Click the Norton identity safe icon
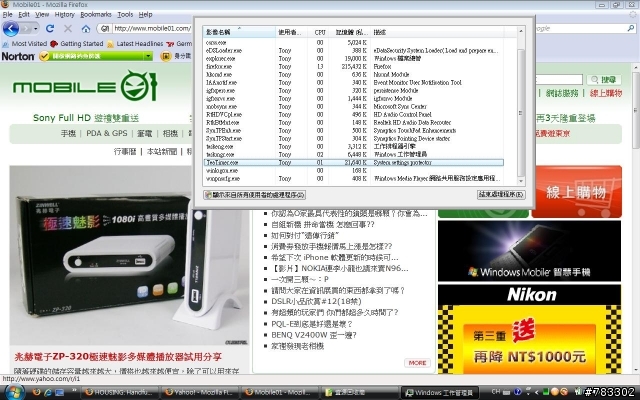The width and height of the screenshot is (640, 400). click(x=166, y=56)
